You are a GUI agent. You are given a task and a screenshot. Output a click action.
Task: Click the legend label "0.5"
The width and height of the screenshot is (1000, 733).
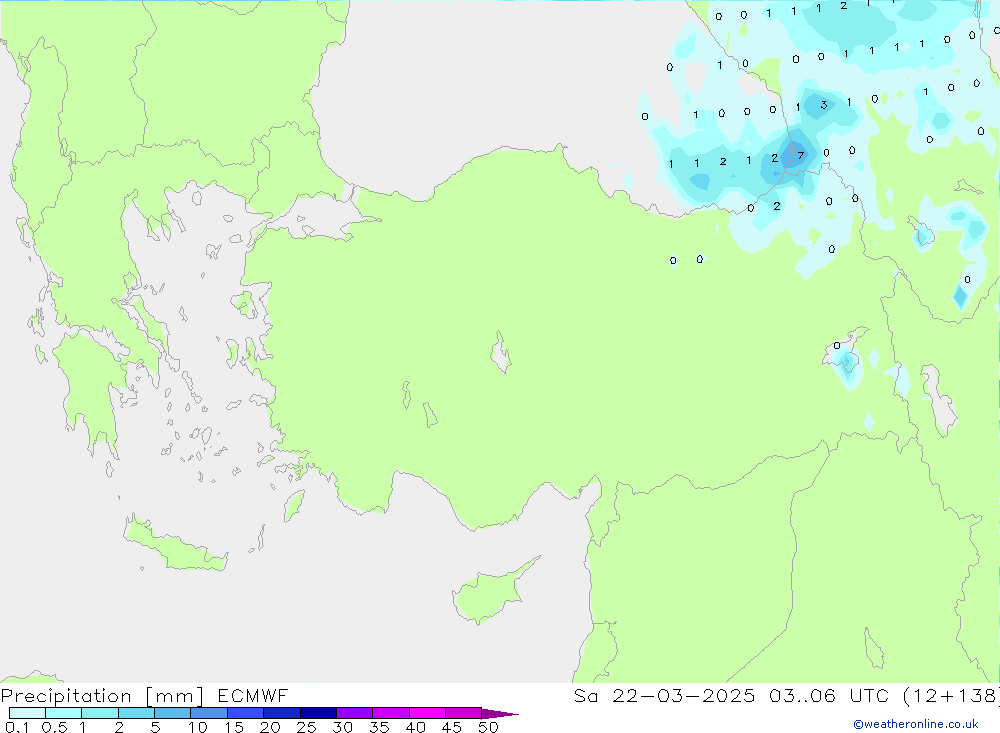54,727
